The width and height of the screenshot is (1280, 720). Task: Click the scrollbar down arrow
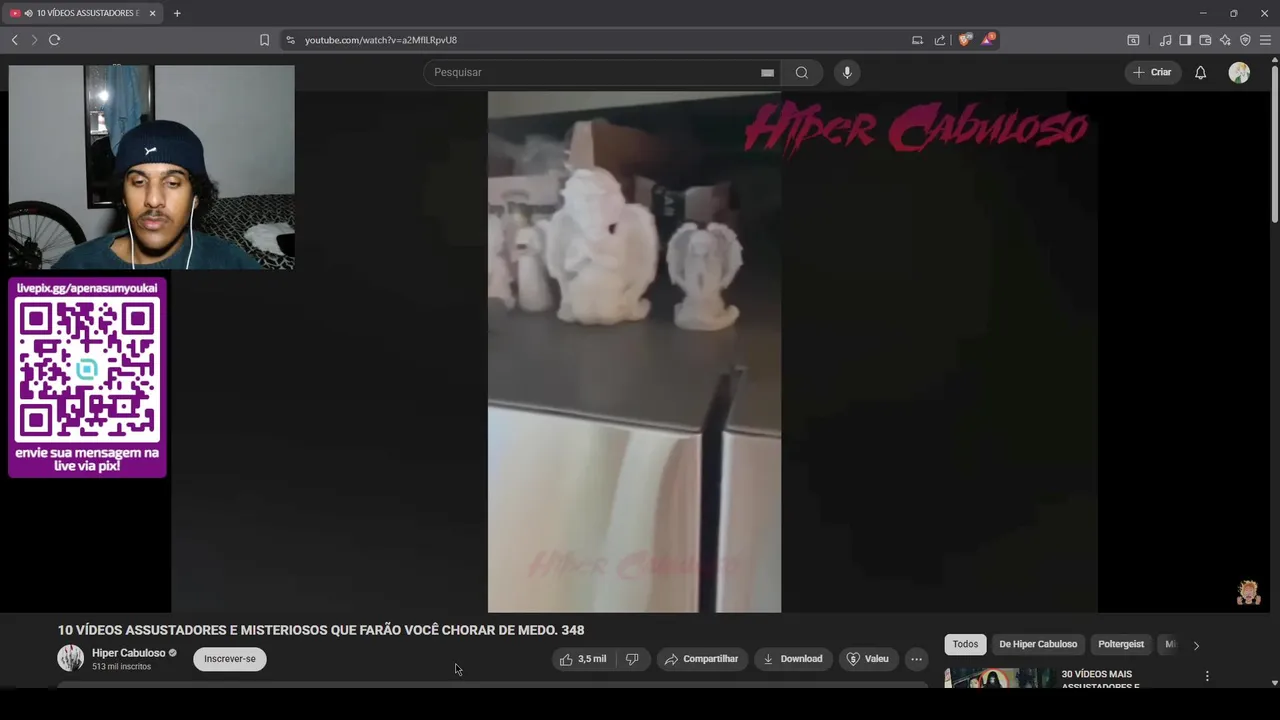1275,683
